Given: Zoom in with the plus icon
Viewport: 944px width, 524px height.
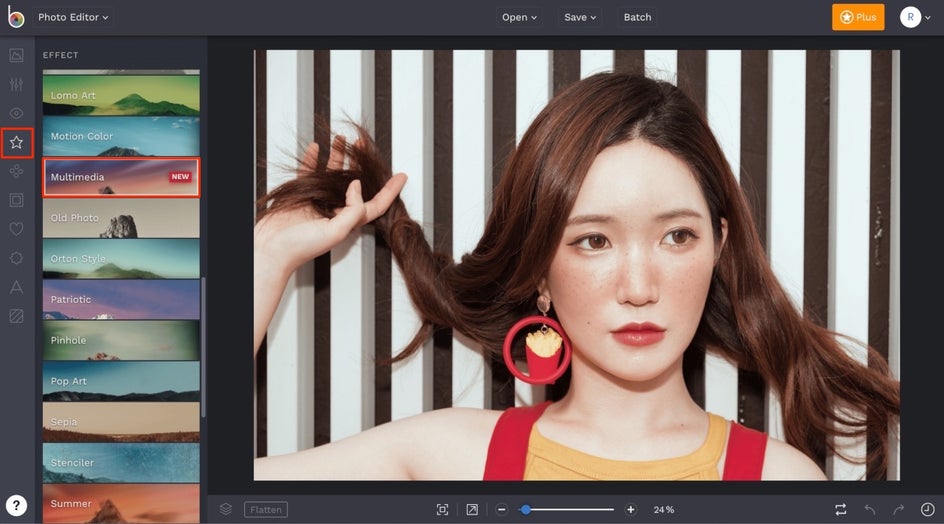Looking at the screenshot, I should click(630, 510).
